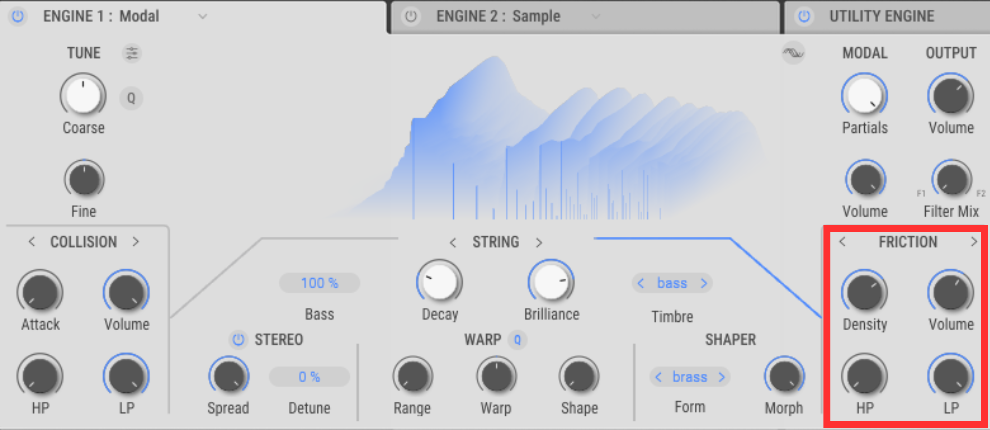Switch to the ENGINE 2 : Sample tab
The height and width of the screenshot is (430, 990).
point(585,16)
